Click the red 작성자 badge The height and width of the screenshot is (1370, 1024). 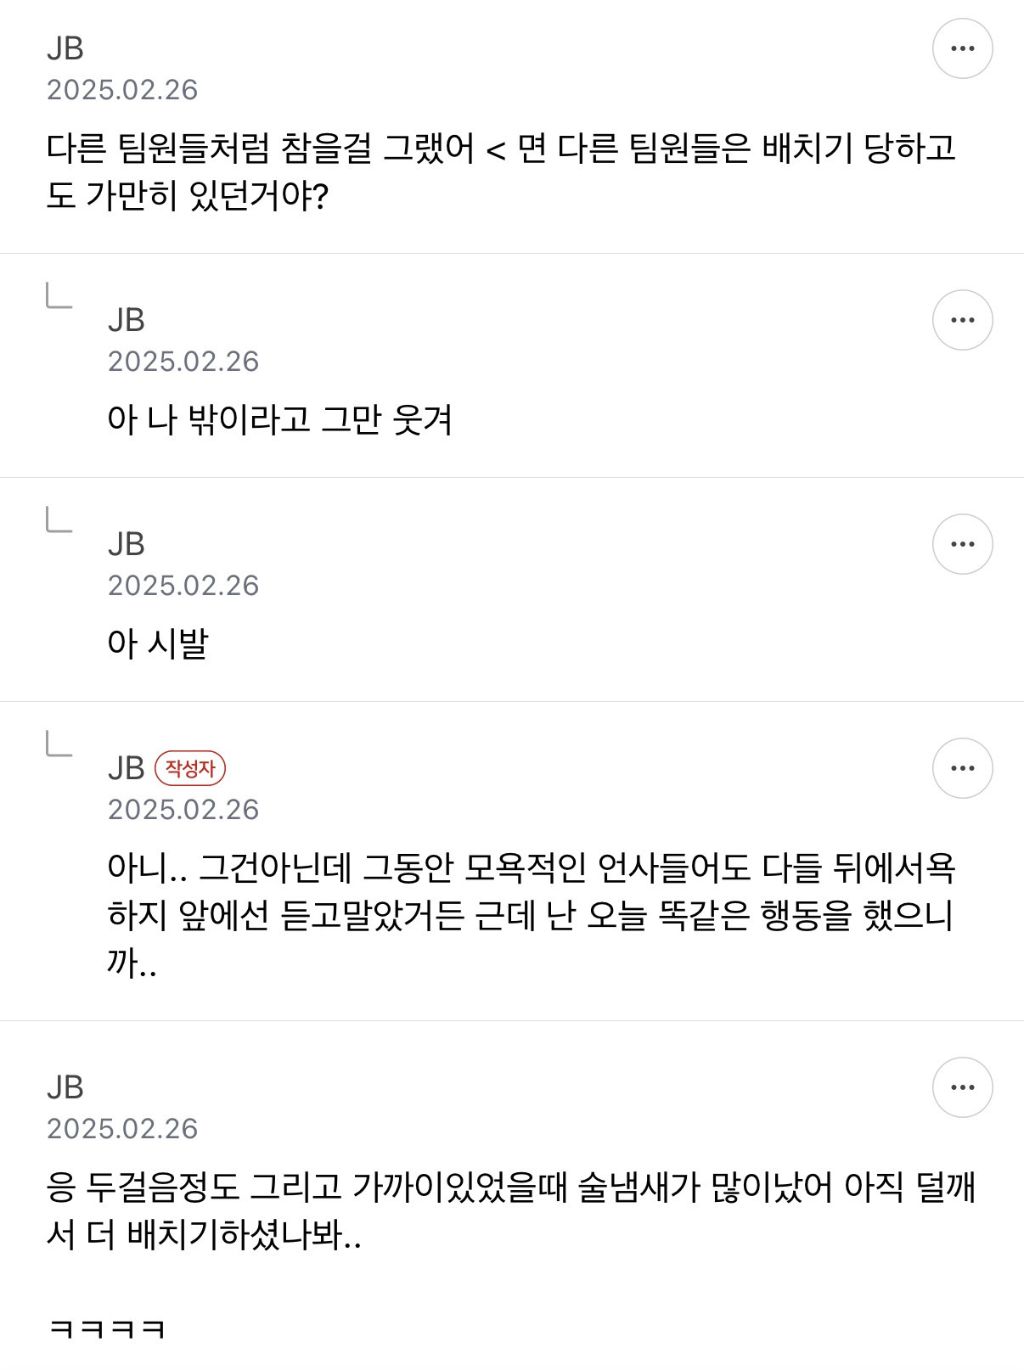[x=190, y=768]
